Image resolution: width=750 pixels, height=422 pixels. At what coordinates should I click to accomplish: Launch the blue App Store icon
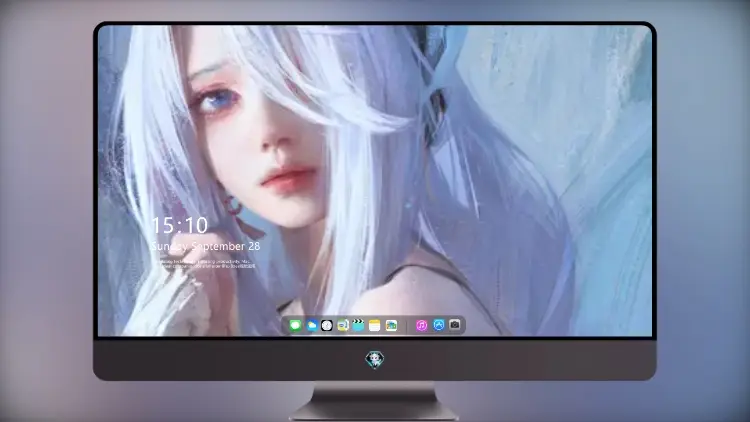click(x=439, y=325)
